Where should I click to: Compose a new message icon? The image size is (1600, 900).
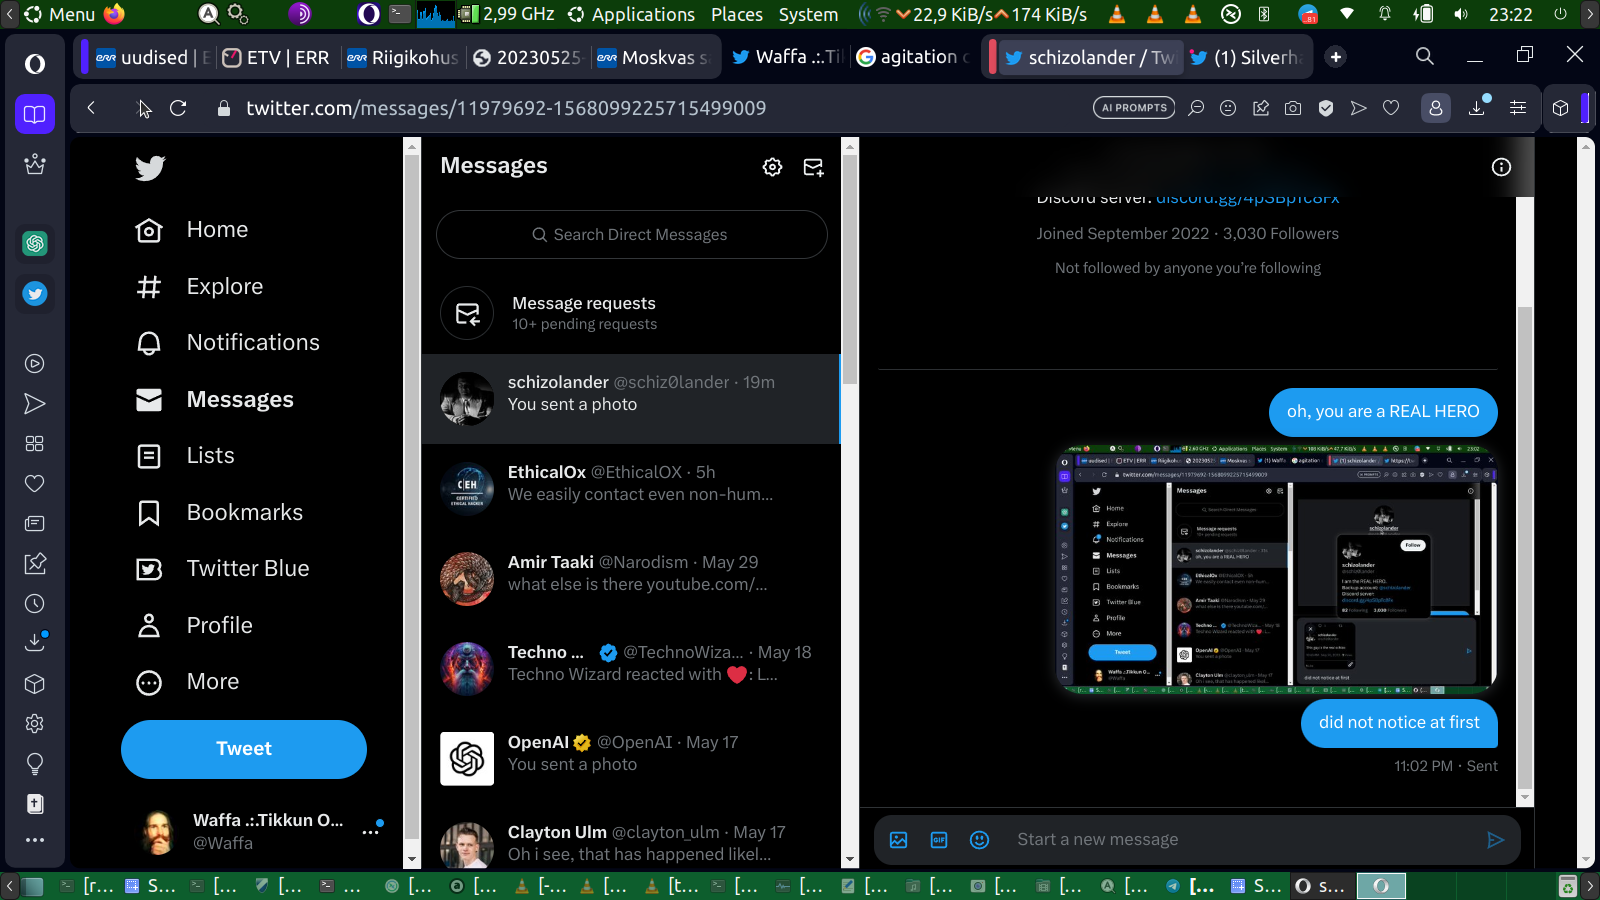point(814,167)
